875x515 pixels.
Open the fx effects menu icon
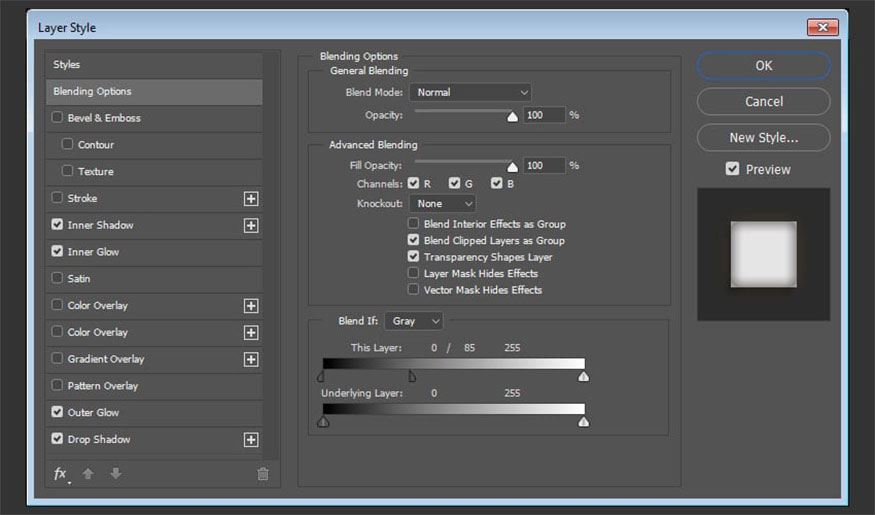click(60, 474)
